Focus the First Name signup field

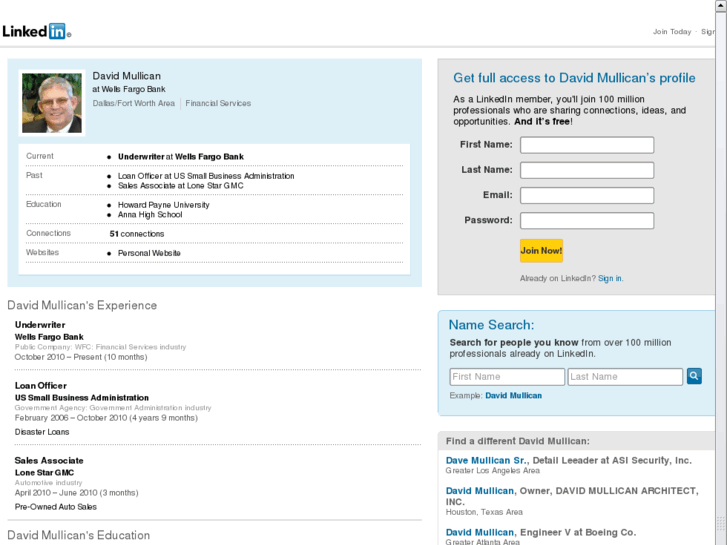(x=587, y=145)
